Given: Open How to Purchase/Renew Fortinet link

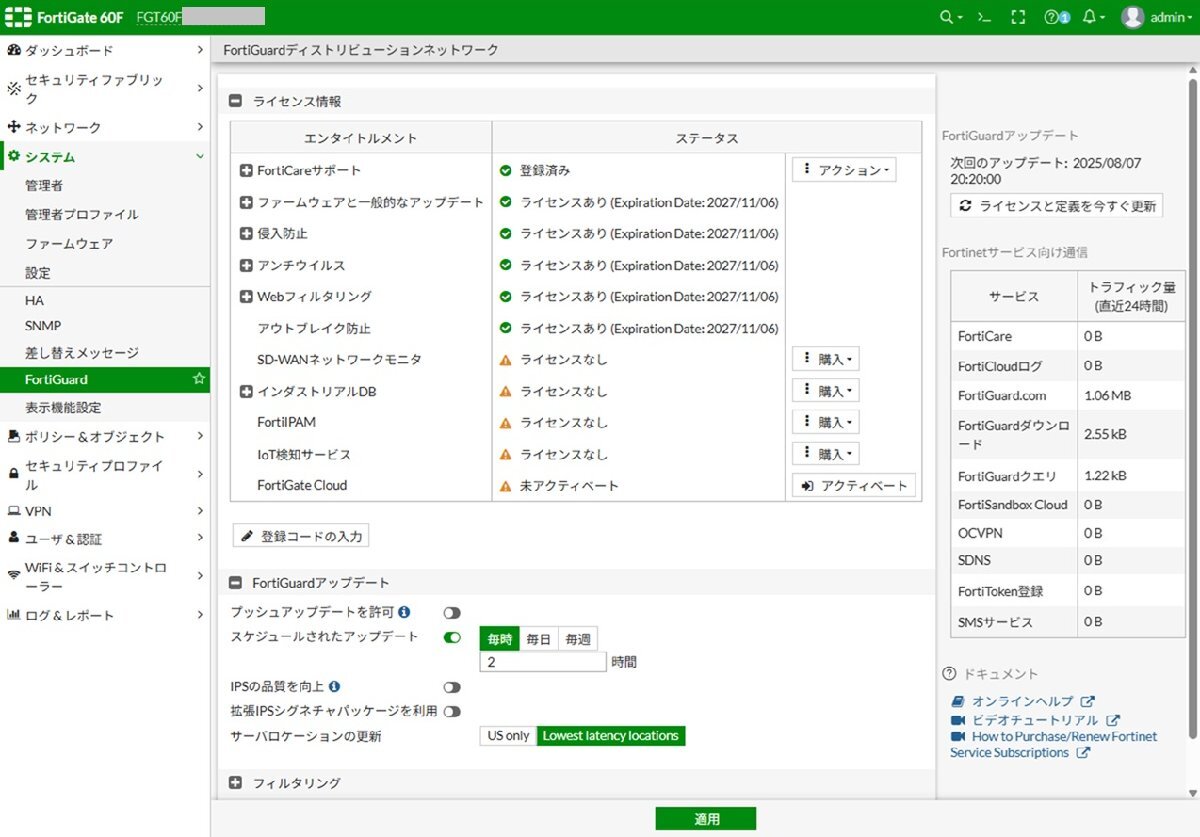Looking at the screenshot, I should 1053,745.
